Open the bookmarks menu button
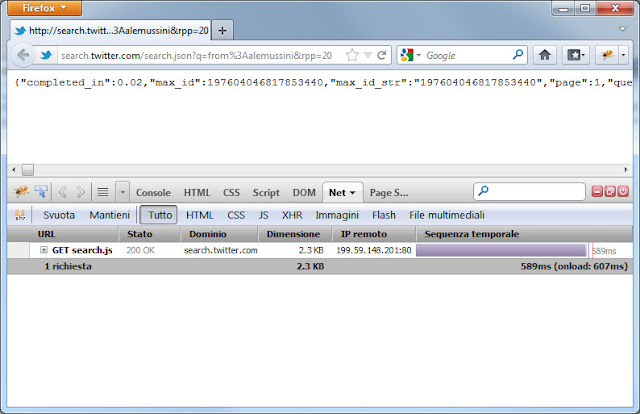Viewport: 640px width, 414px height. click(576, 55)
